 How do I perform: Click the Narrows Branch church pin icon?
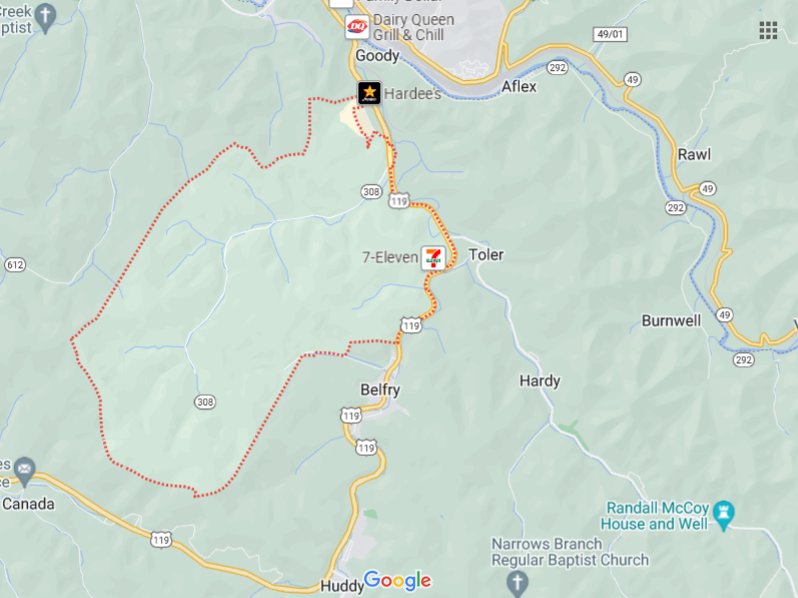coord(517,582)
